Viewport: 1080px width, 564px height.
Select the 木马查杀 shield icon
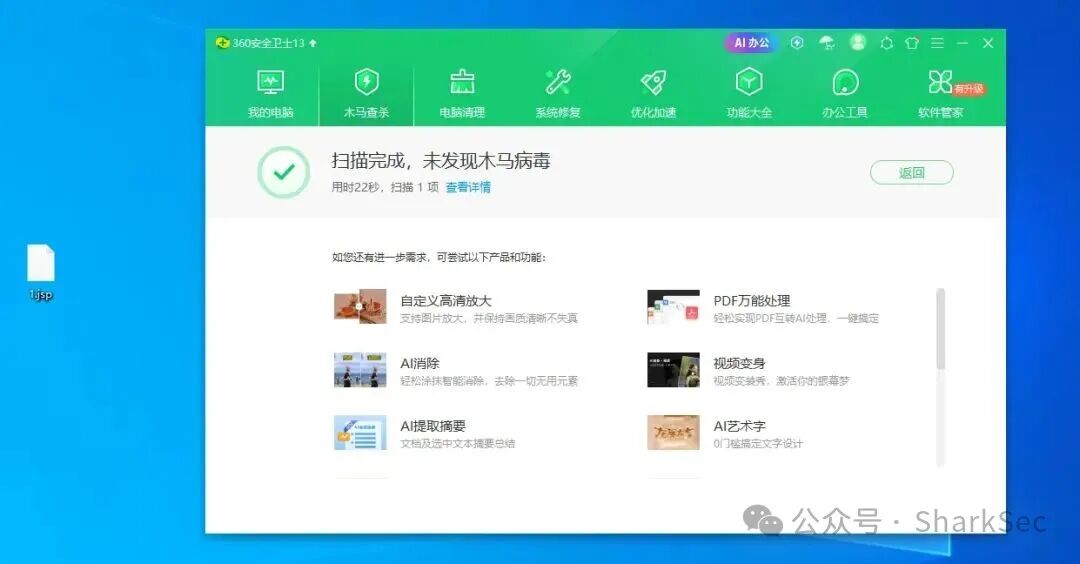click(366, 82)
